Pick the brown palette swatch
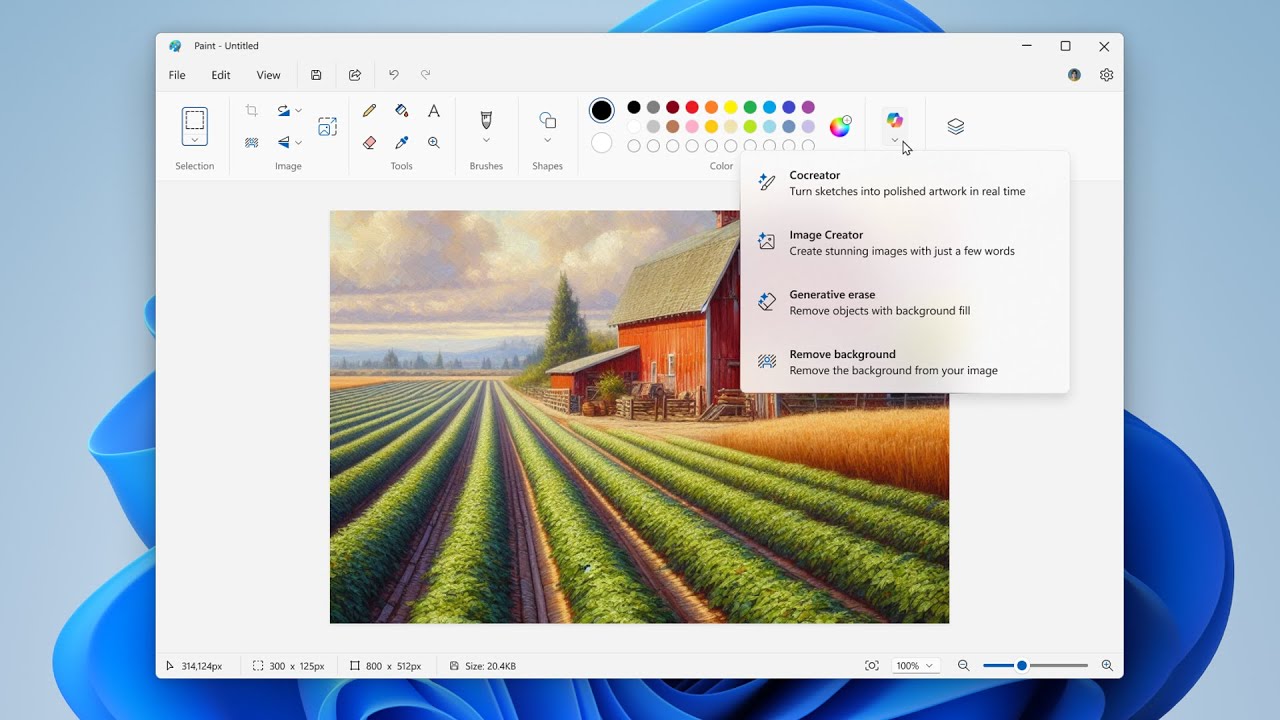 point(673,127)
